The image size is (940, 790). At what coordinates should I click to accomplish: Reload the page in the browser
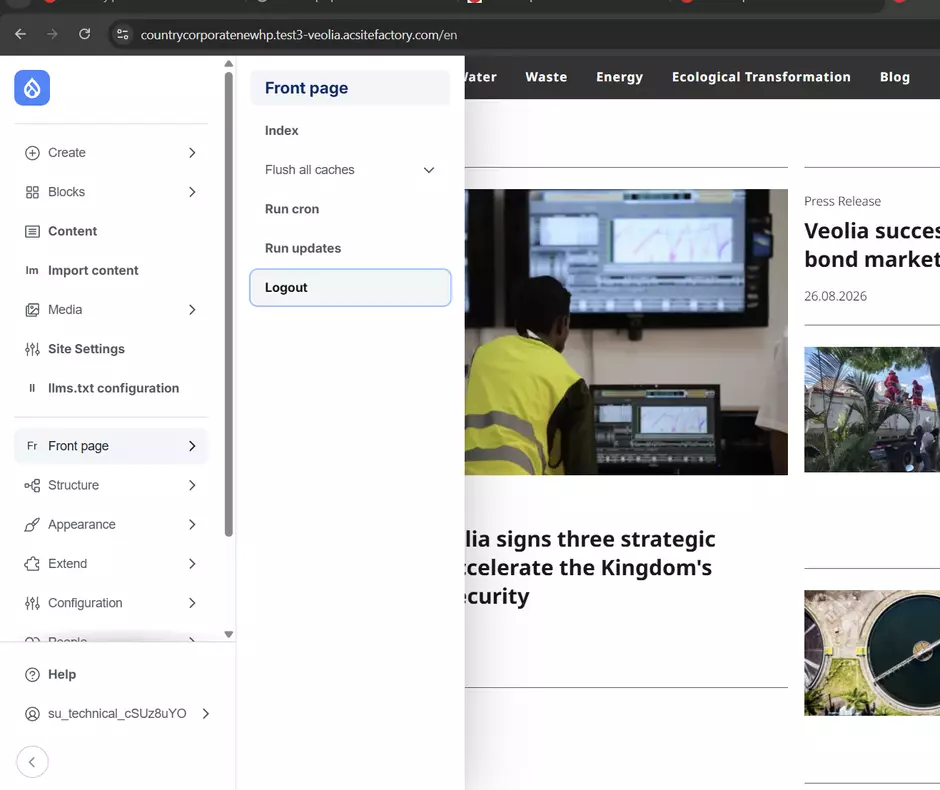tap(85, 34)
